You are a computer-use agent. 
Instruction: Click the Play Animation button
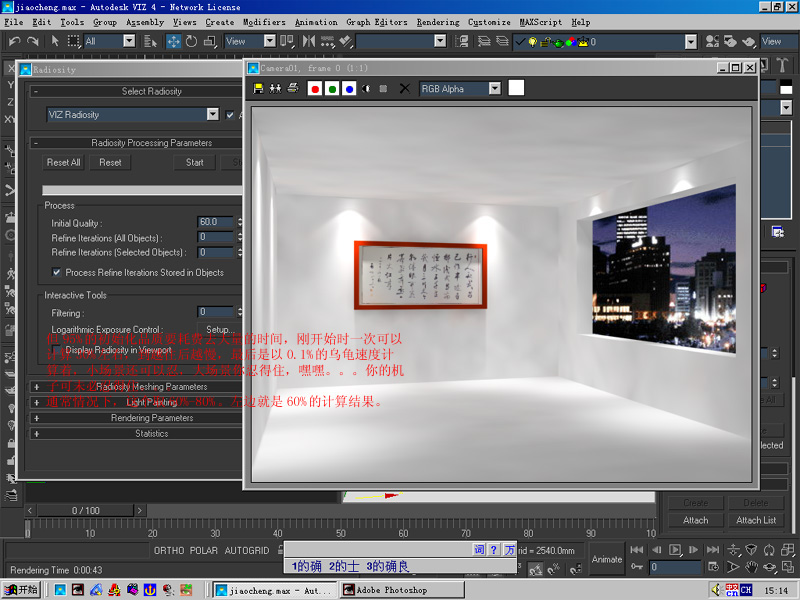pyautogui.click(x=675, y=550)
